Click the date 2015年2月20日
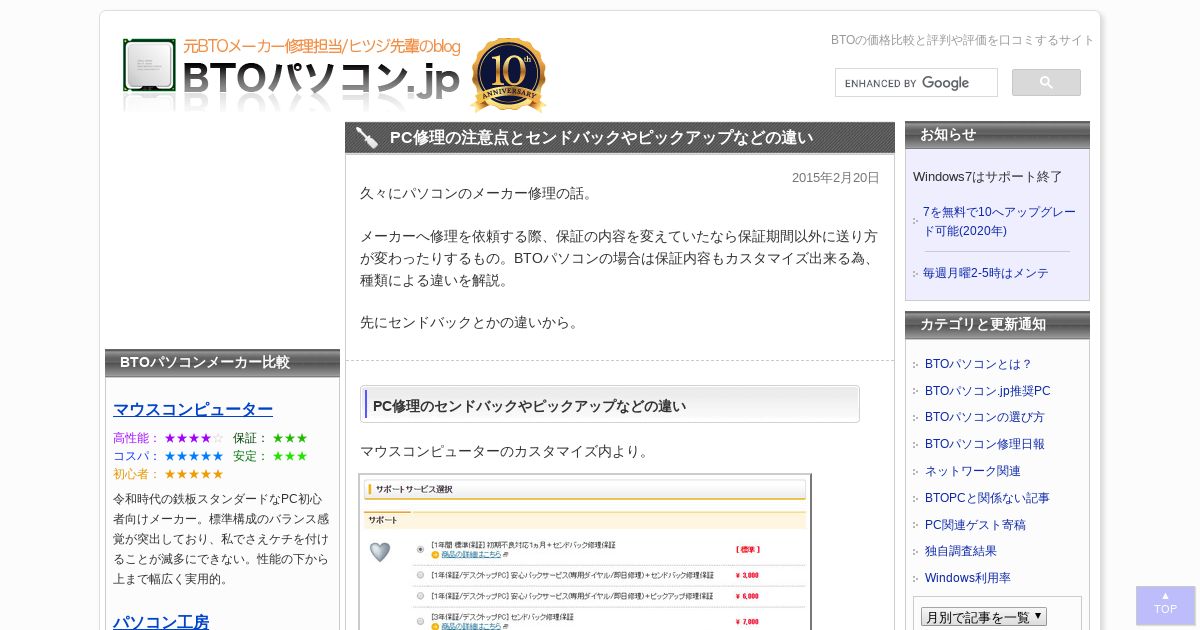This screenshot has width=1200, height=630. click(x=836, y=178)
